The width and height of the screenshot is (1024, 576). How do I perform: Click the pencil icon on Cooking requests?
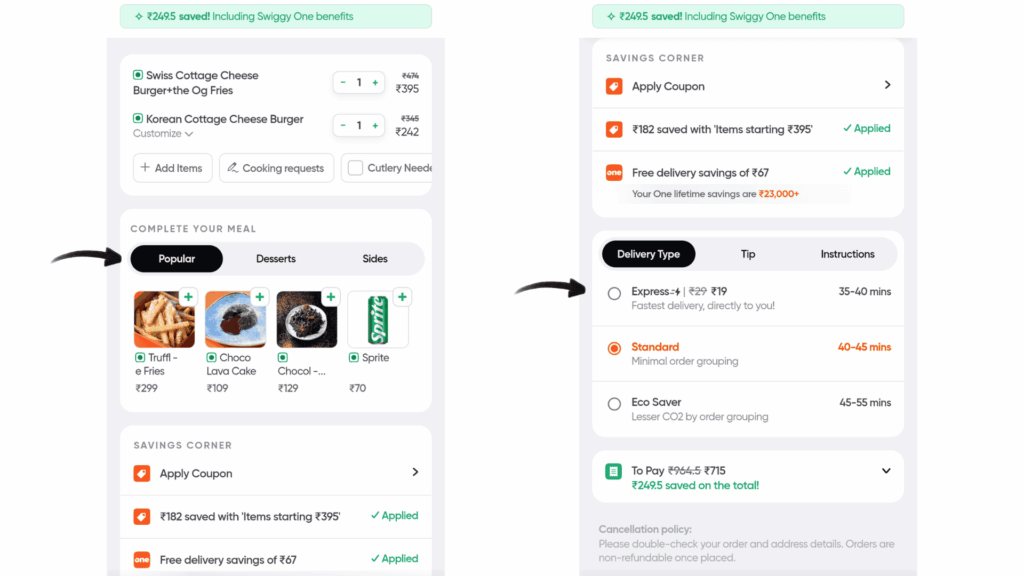[x=231, y=168]
